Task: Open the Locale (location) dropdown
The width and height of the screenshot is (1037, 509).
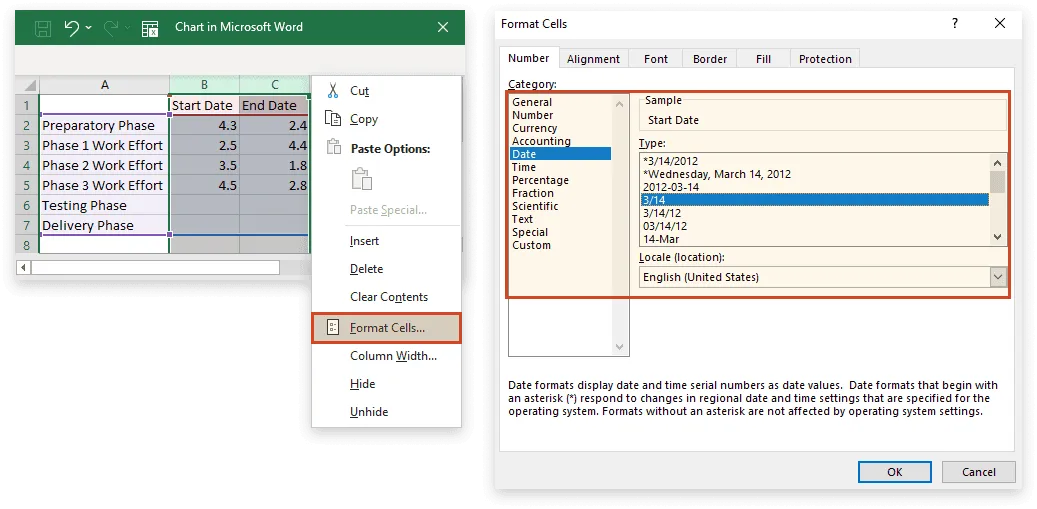Action: tap(998, 277)
